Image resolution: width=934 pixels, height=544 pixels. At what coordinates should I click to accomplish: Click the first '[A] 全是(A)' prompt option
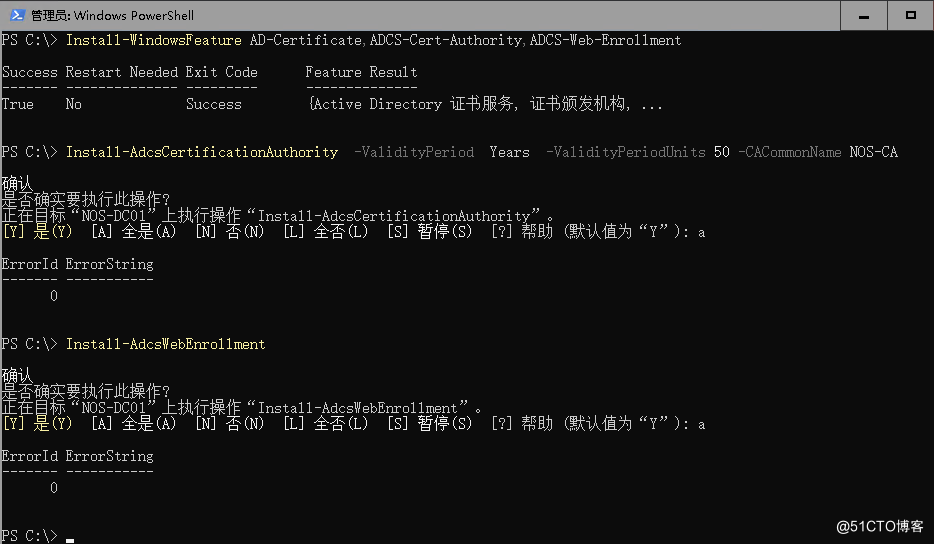point(133,232)
